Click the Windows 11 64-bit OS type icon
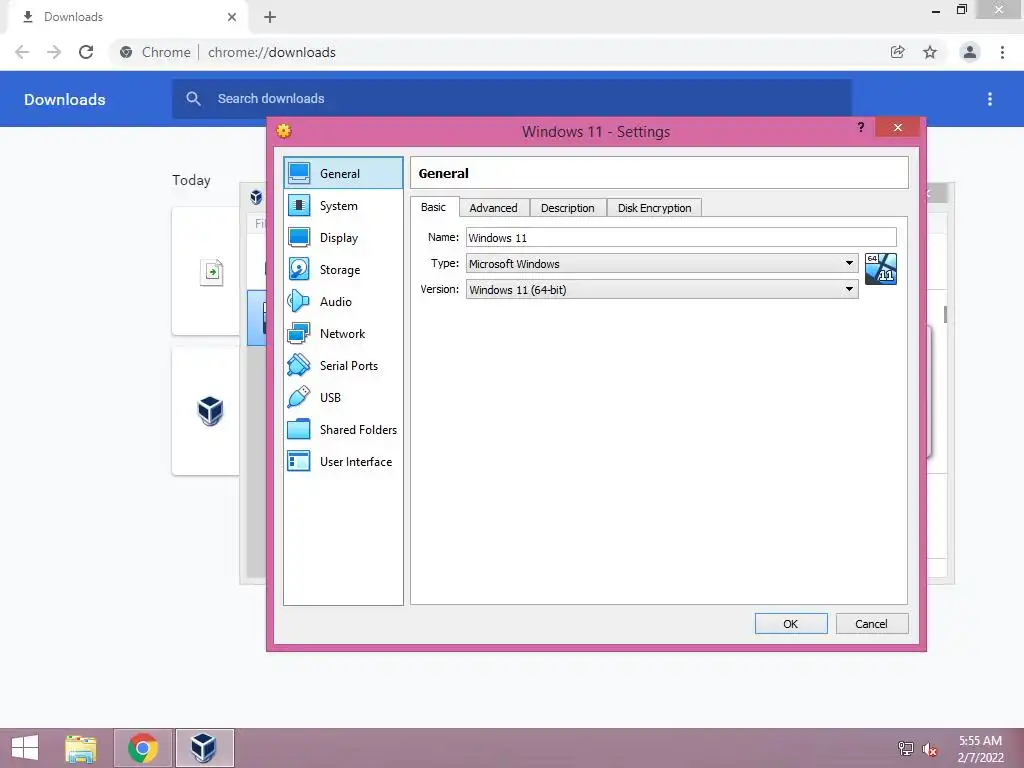Viewport: 1024px width, 768px height. pos(880,269)
